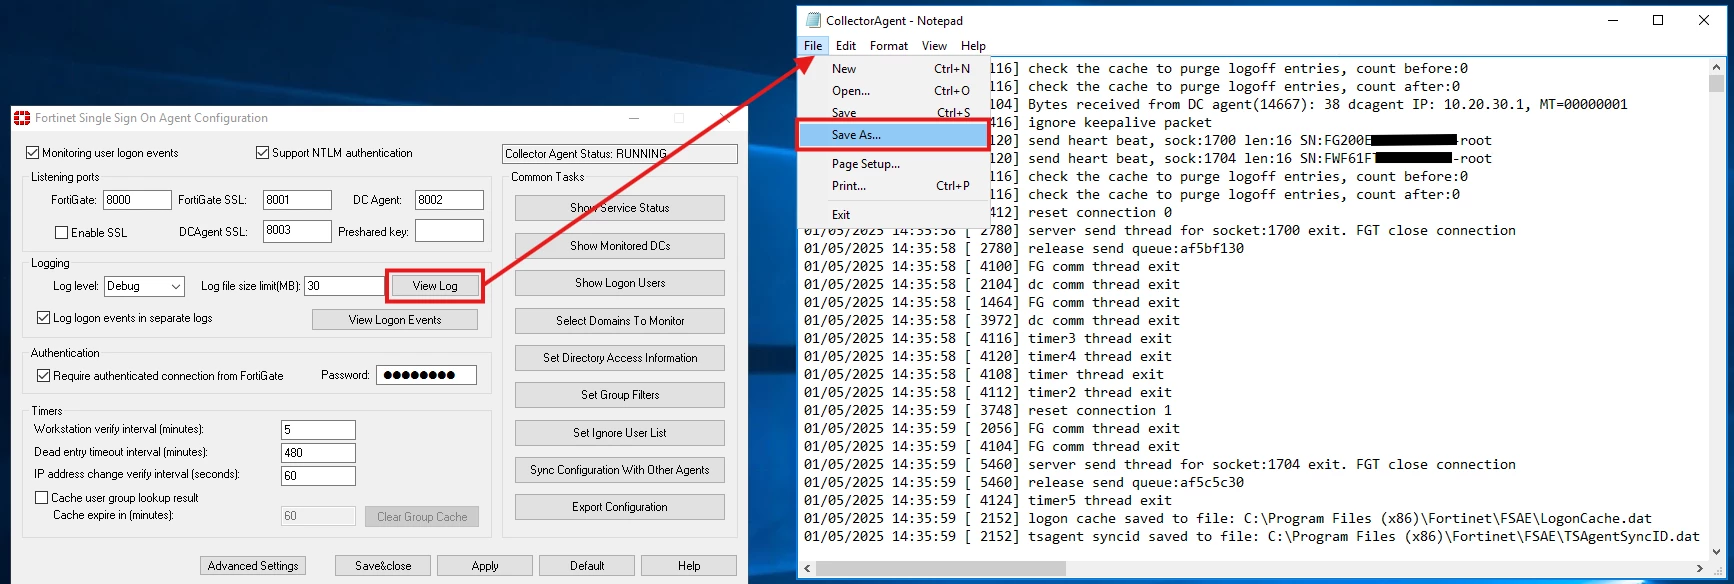The height and width of the screenshot is (584, 1734).
Task: Click the View Logon Events button
Action: tap(395, 320)
